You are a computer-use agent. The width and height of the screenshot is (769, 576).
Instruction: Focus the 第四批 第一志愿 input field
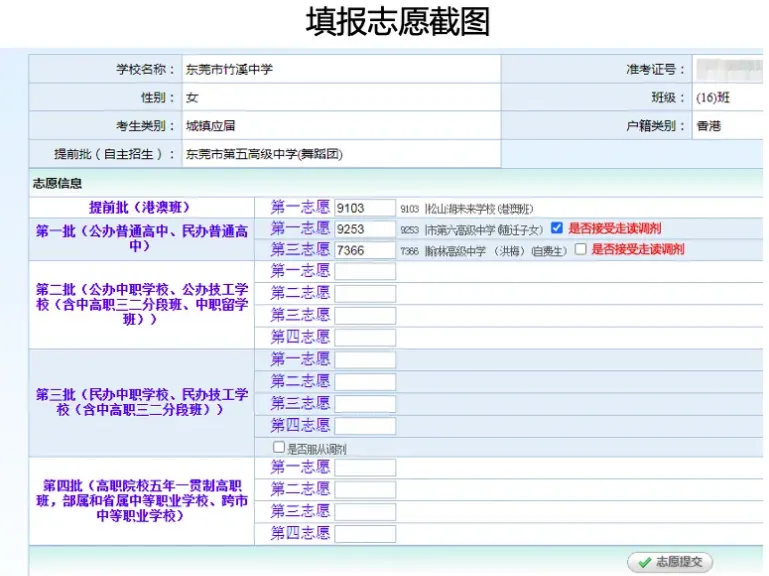coord(365,468)
